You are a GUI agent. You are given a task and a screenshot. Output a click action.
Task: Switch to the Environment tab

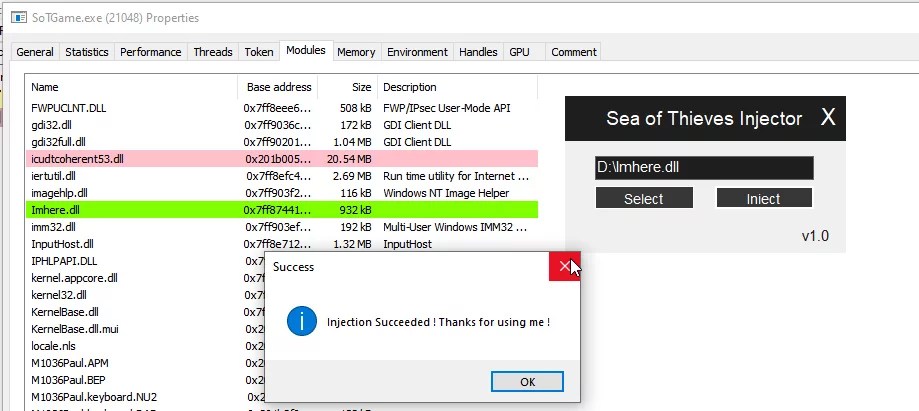tap(417, 52)
